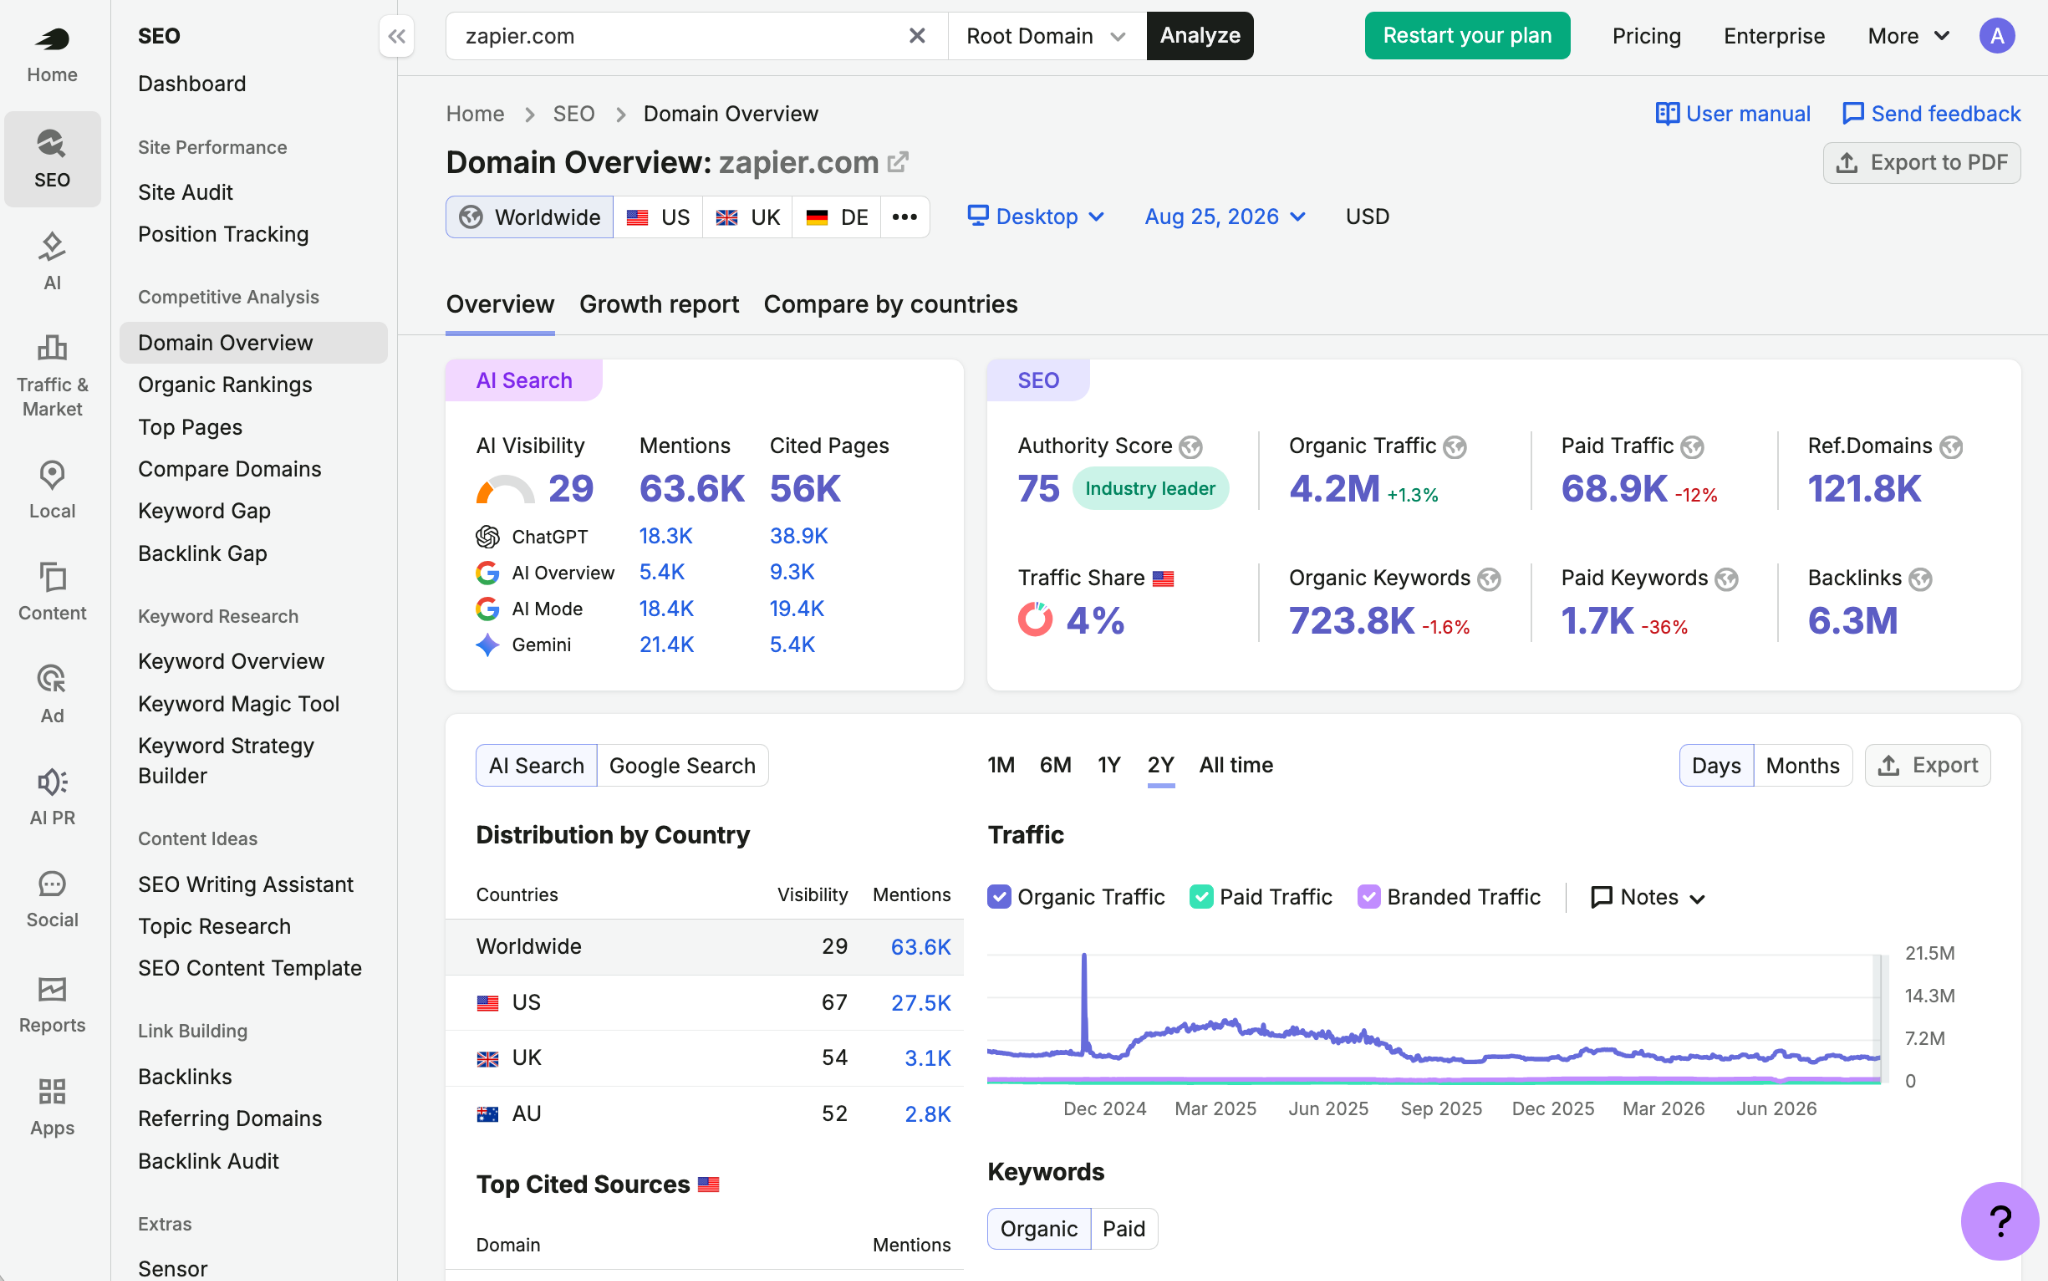Screen dimensions: 2048x1281
Task: Click Ref.Domains globe icon
Action: 1951,446
